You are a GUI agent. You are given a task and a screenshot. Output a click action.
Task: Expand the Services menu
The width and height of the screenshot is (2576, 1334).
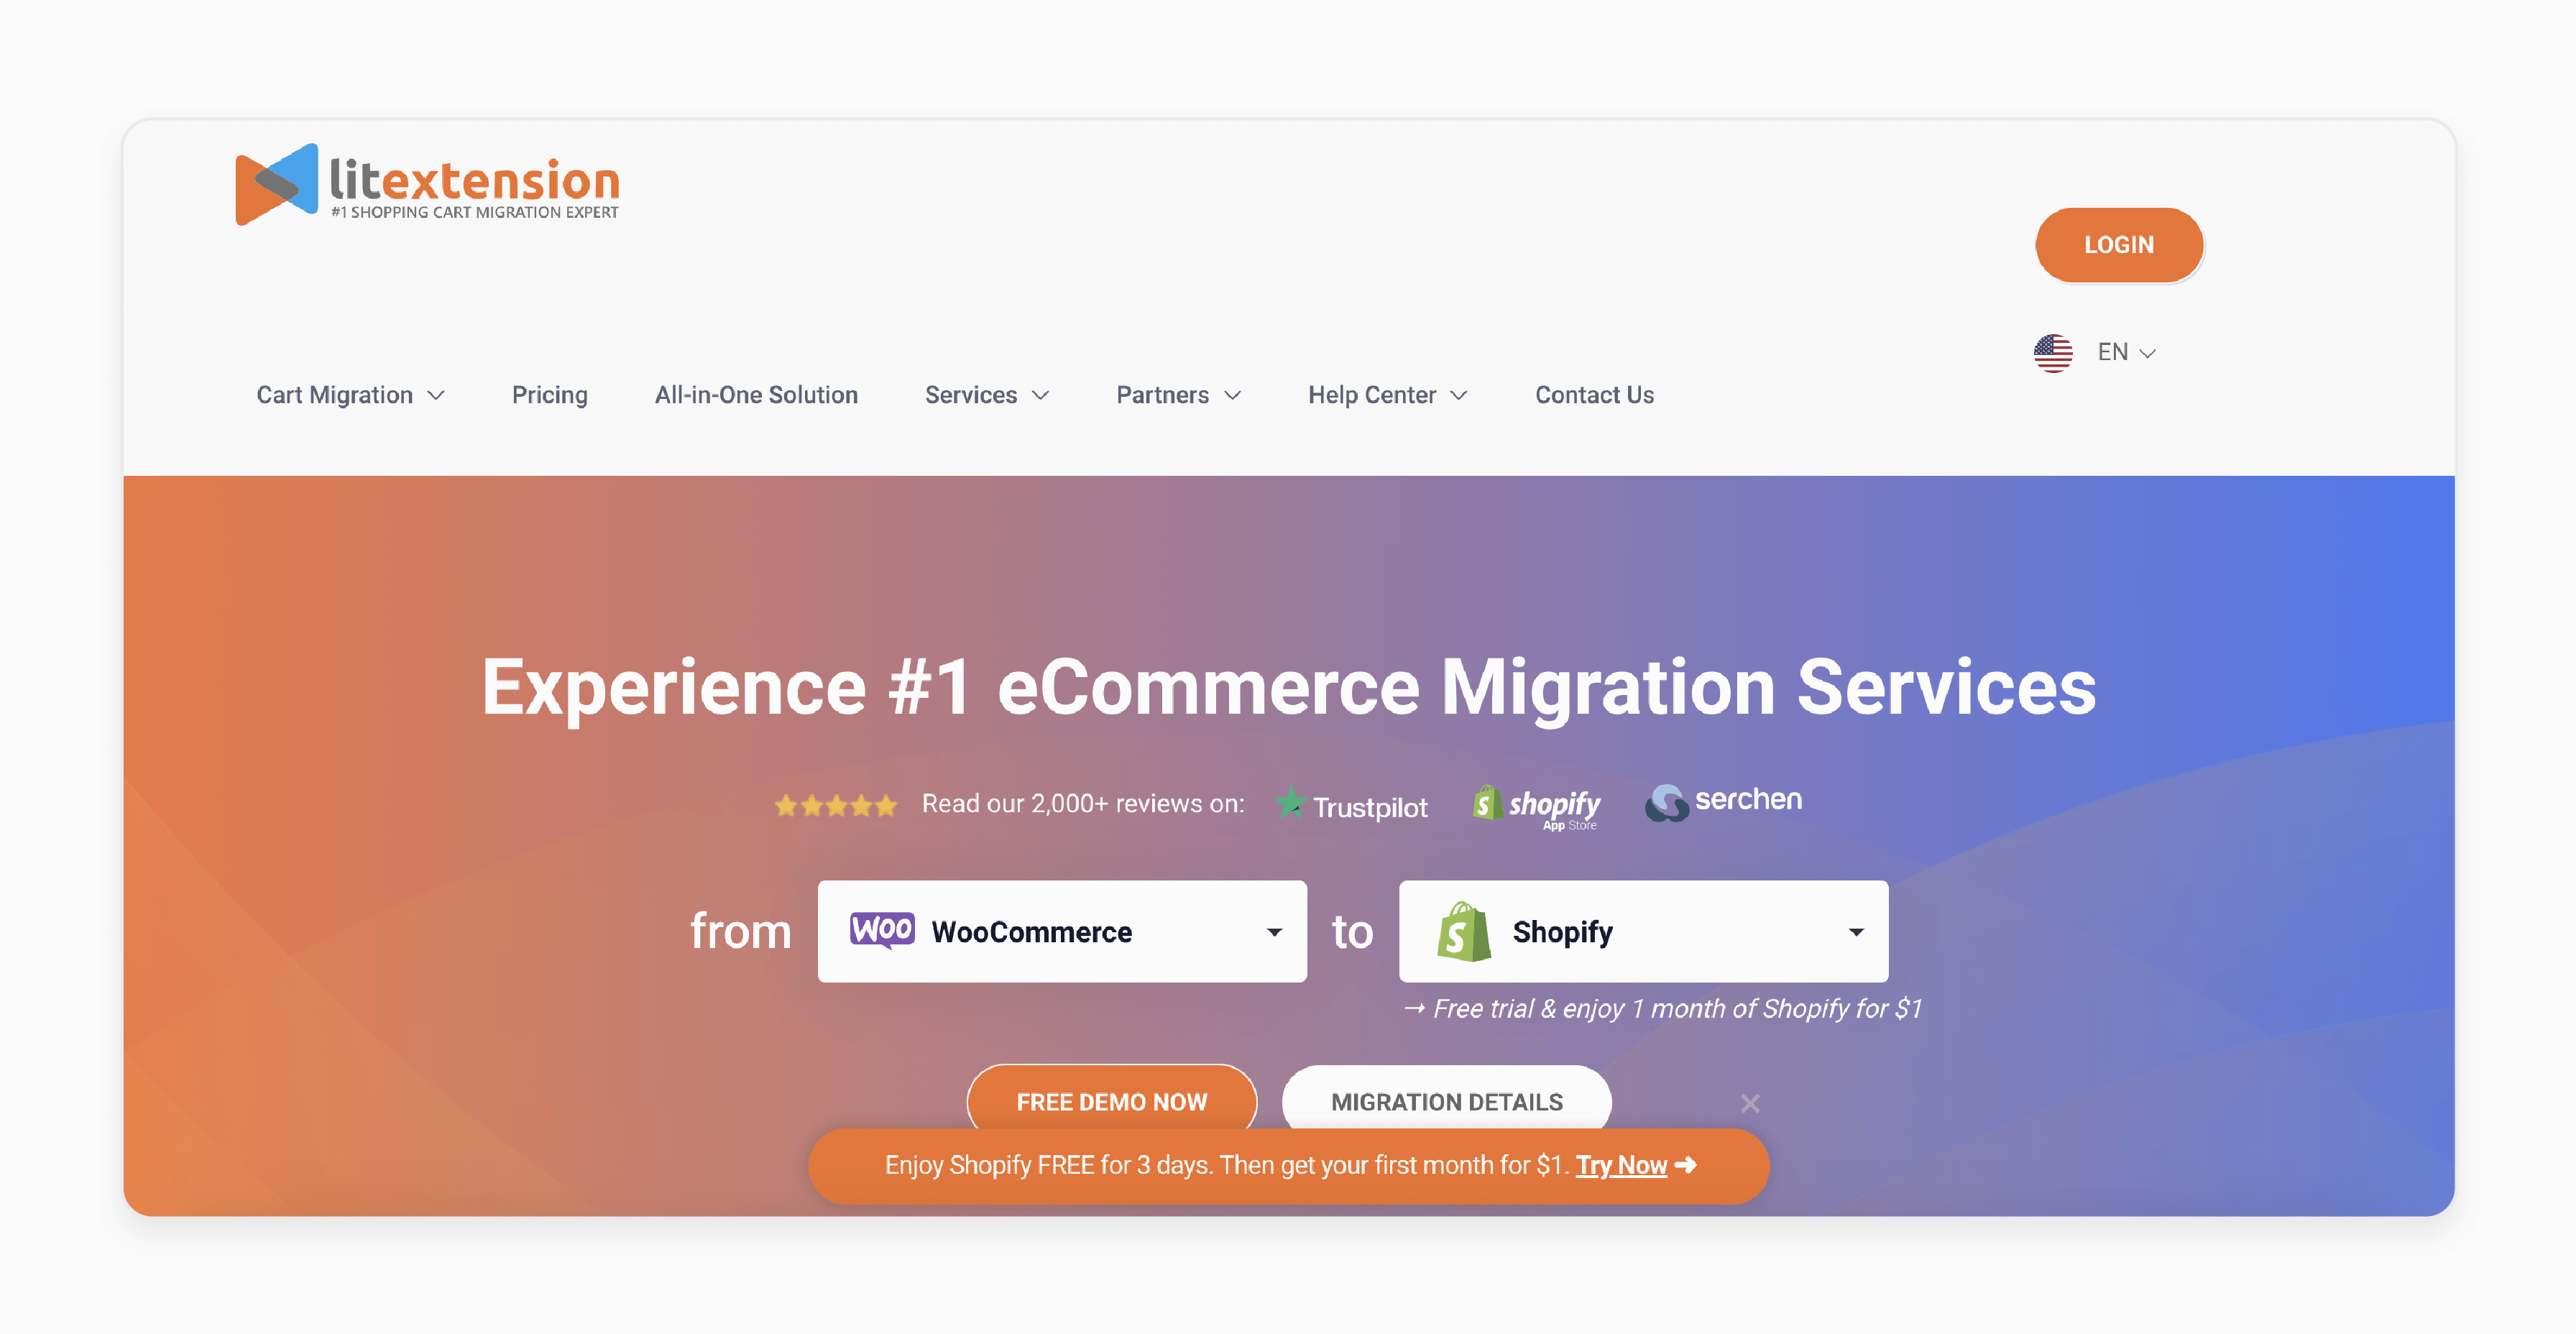987,395
